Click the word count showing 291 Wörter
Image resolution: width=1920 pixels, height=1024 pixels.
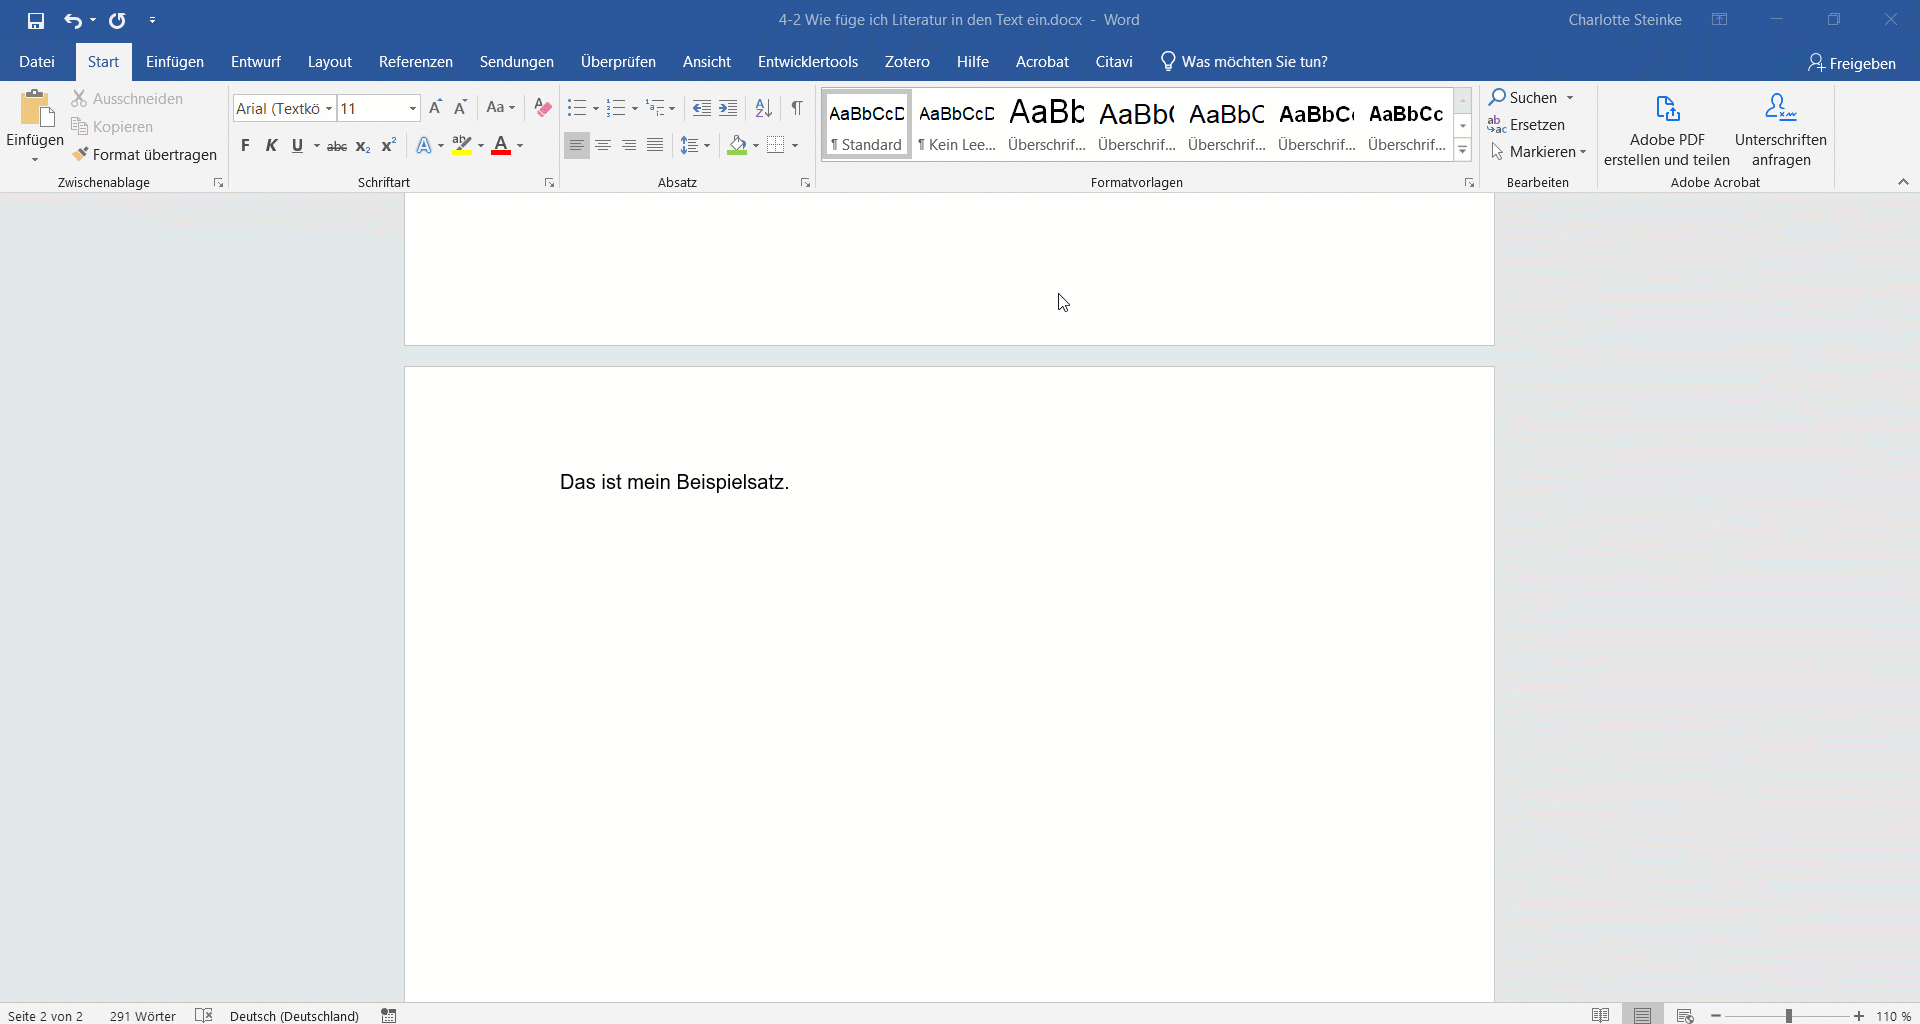point(141,1015)
